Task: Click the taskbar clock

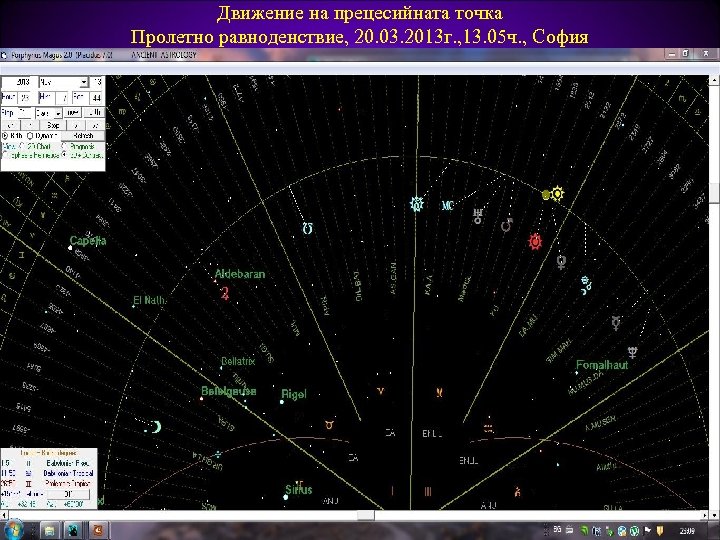Action: 687,531
